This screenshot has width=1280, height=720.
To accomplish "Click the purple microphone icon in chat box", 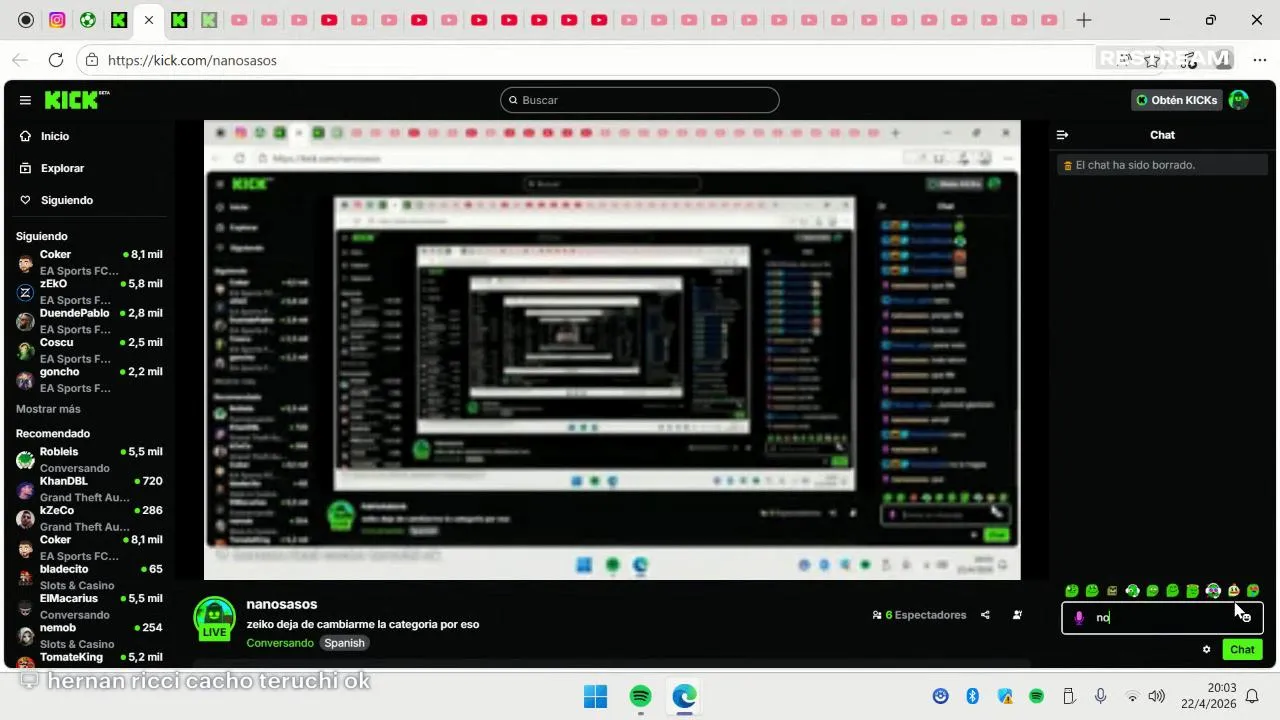I will point(1079,618).
